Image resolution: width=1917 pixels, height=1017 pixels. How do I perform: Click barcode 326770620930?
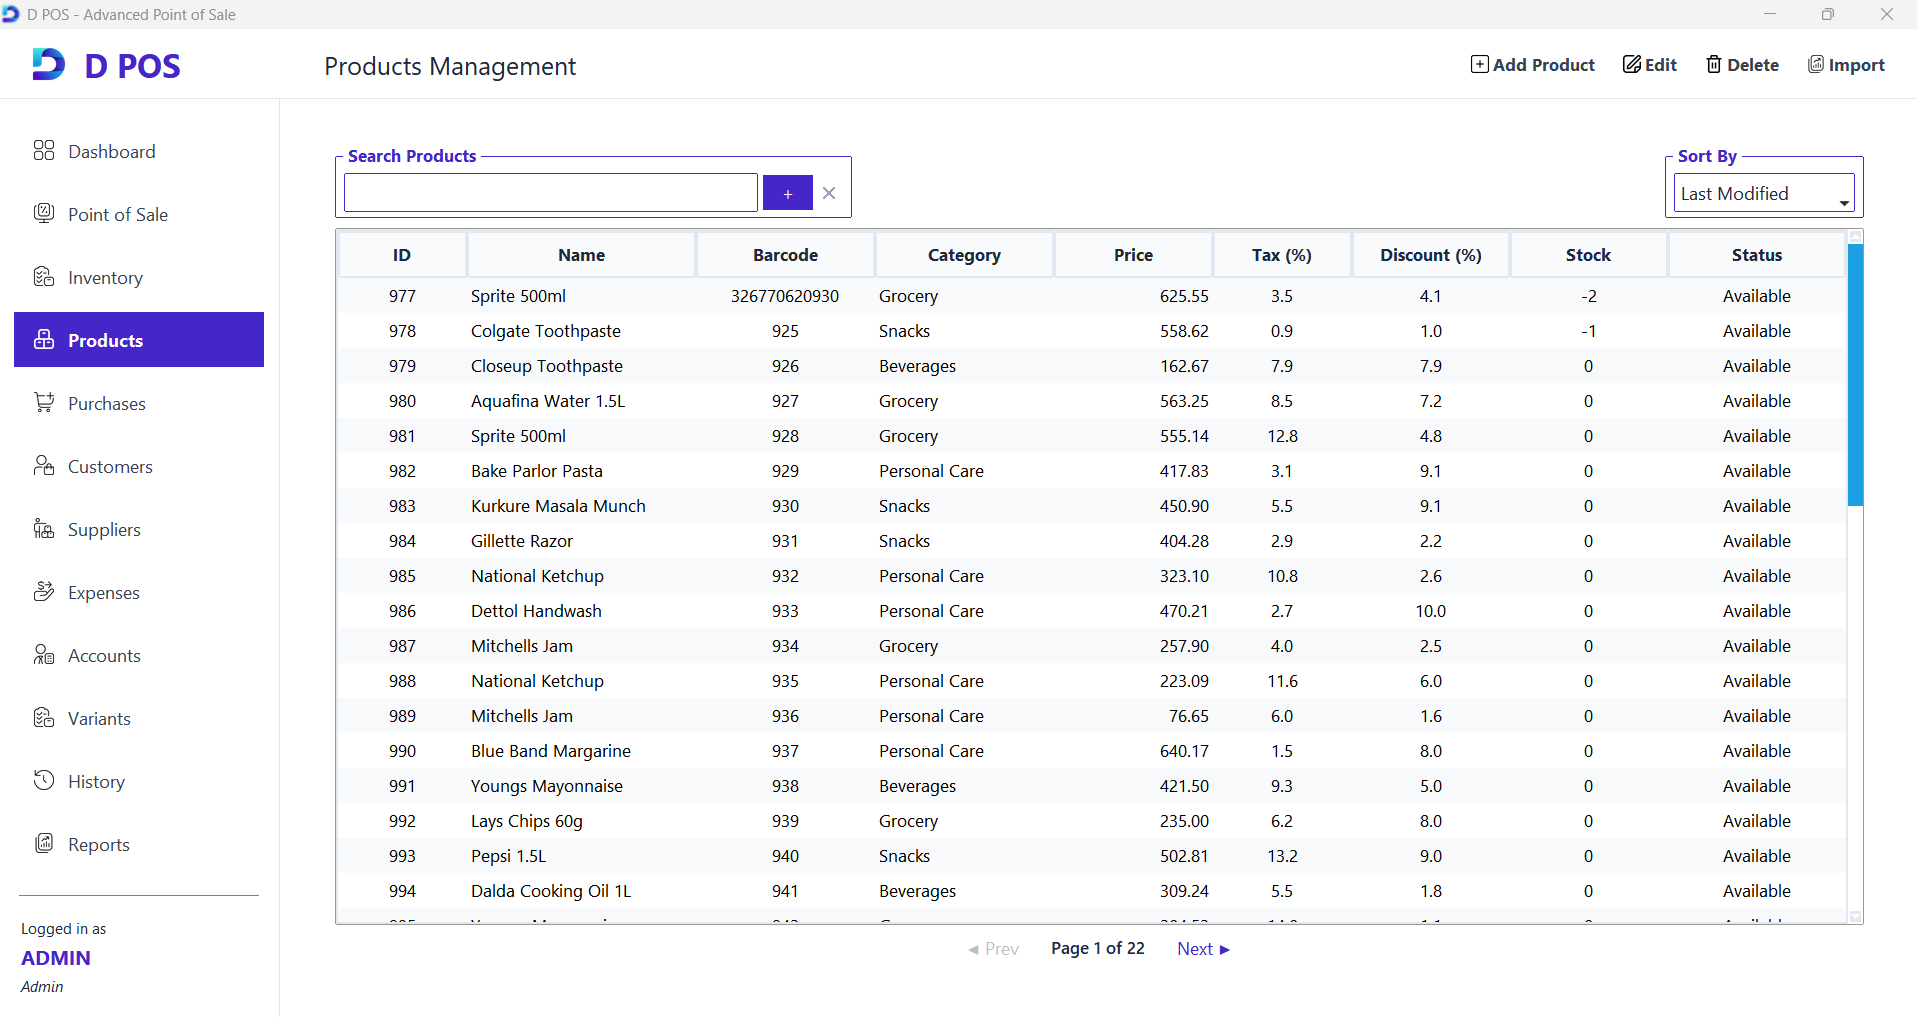tap(785, 296)
